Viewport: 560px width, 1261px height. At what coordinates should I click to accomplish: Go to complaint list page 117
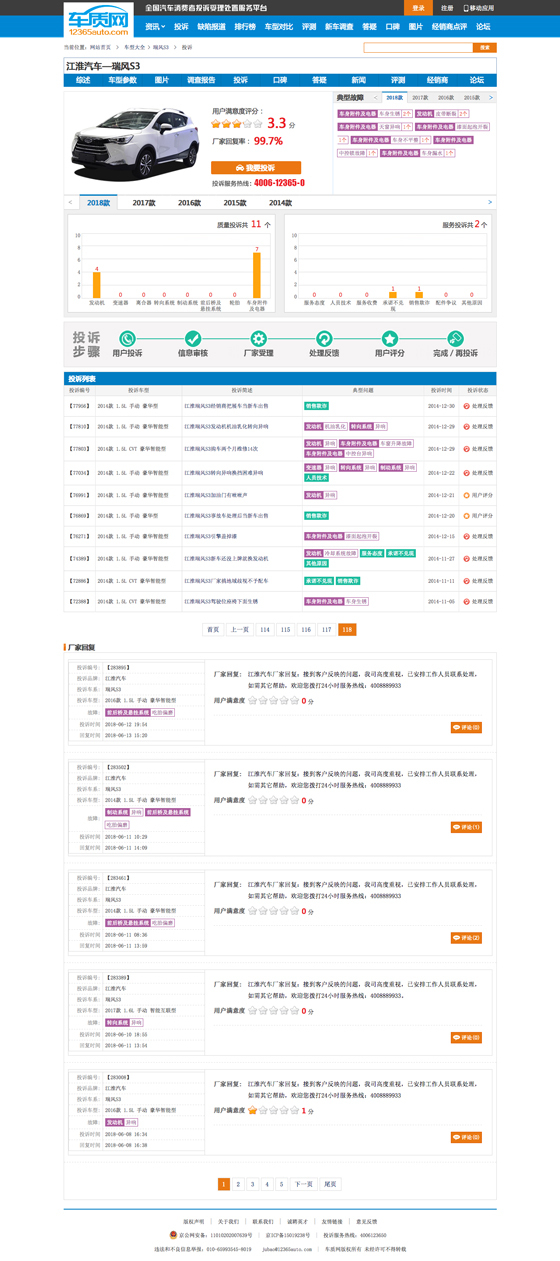pos(326,630)
